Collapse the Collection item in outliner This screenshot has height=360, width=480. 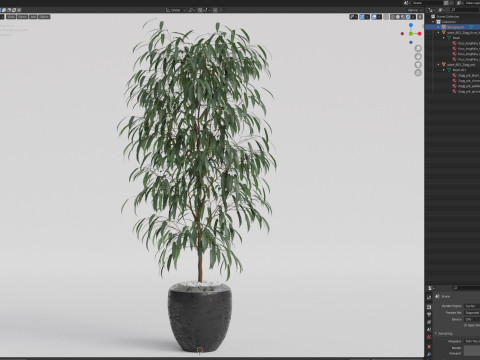(433, 22)
